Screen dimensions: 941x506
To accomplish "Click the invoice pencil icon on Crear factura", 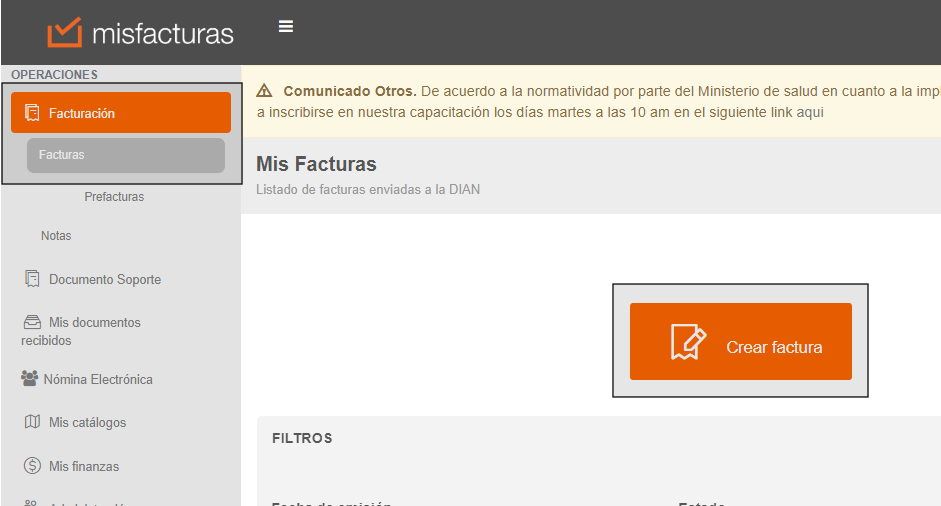I will tap(688, 342).
